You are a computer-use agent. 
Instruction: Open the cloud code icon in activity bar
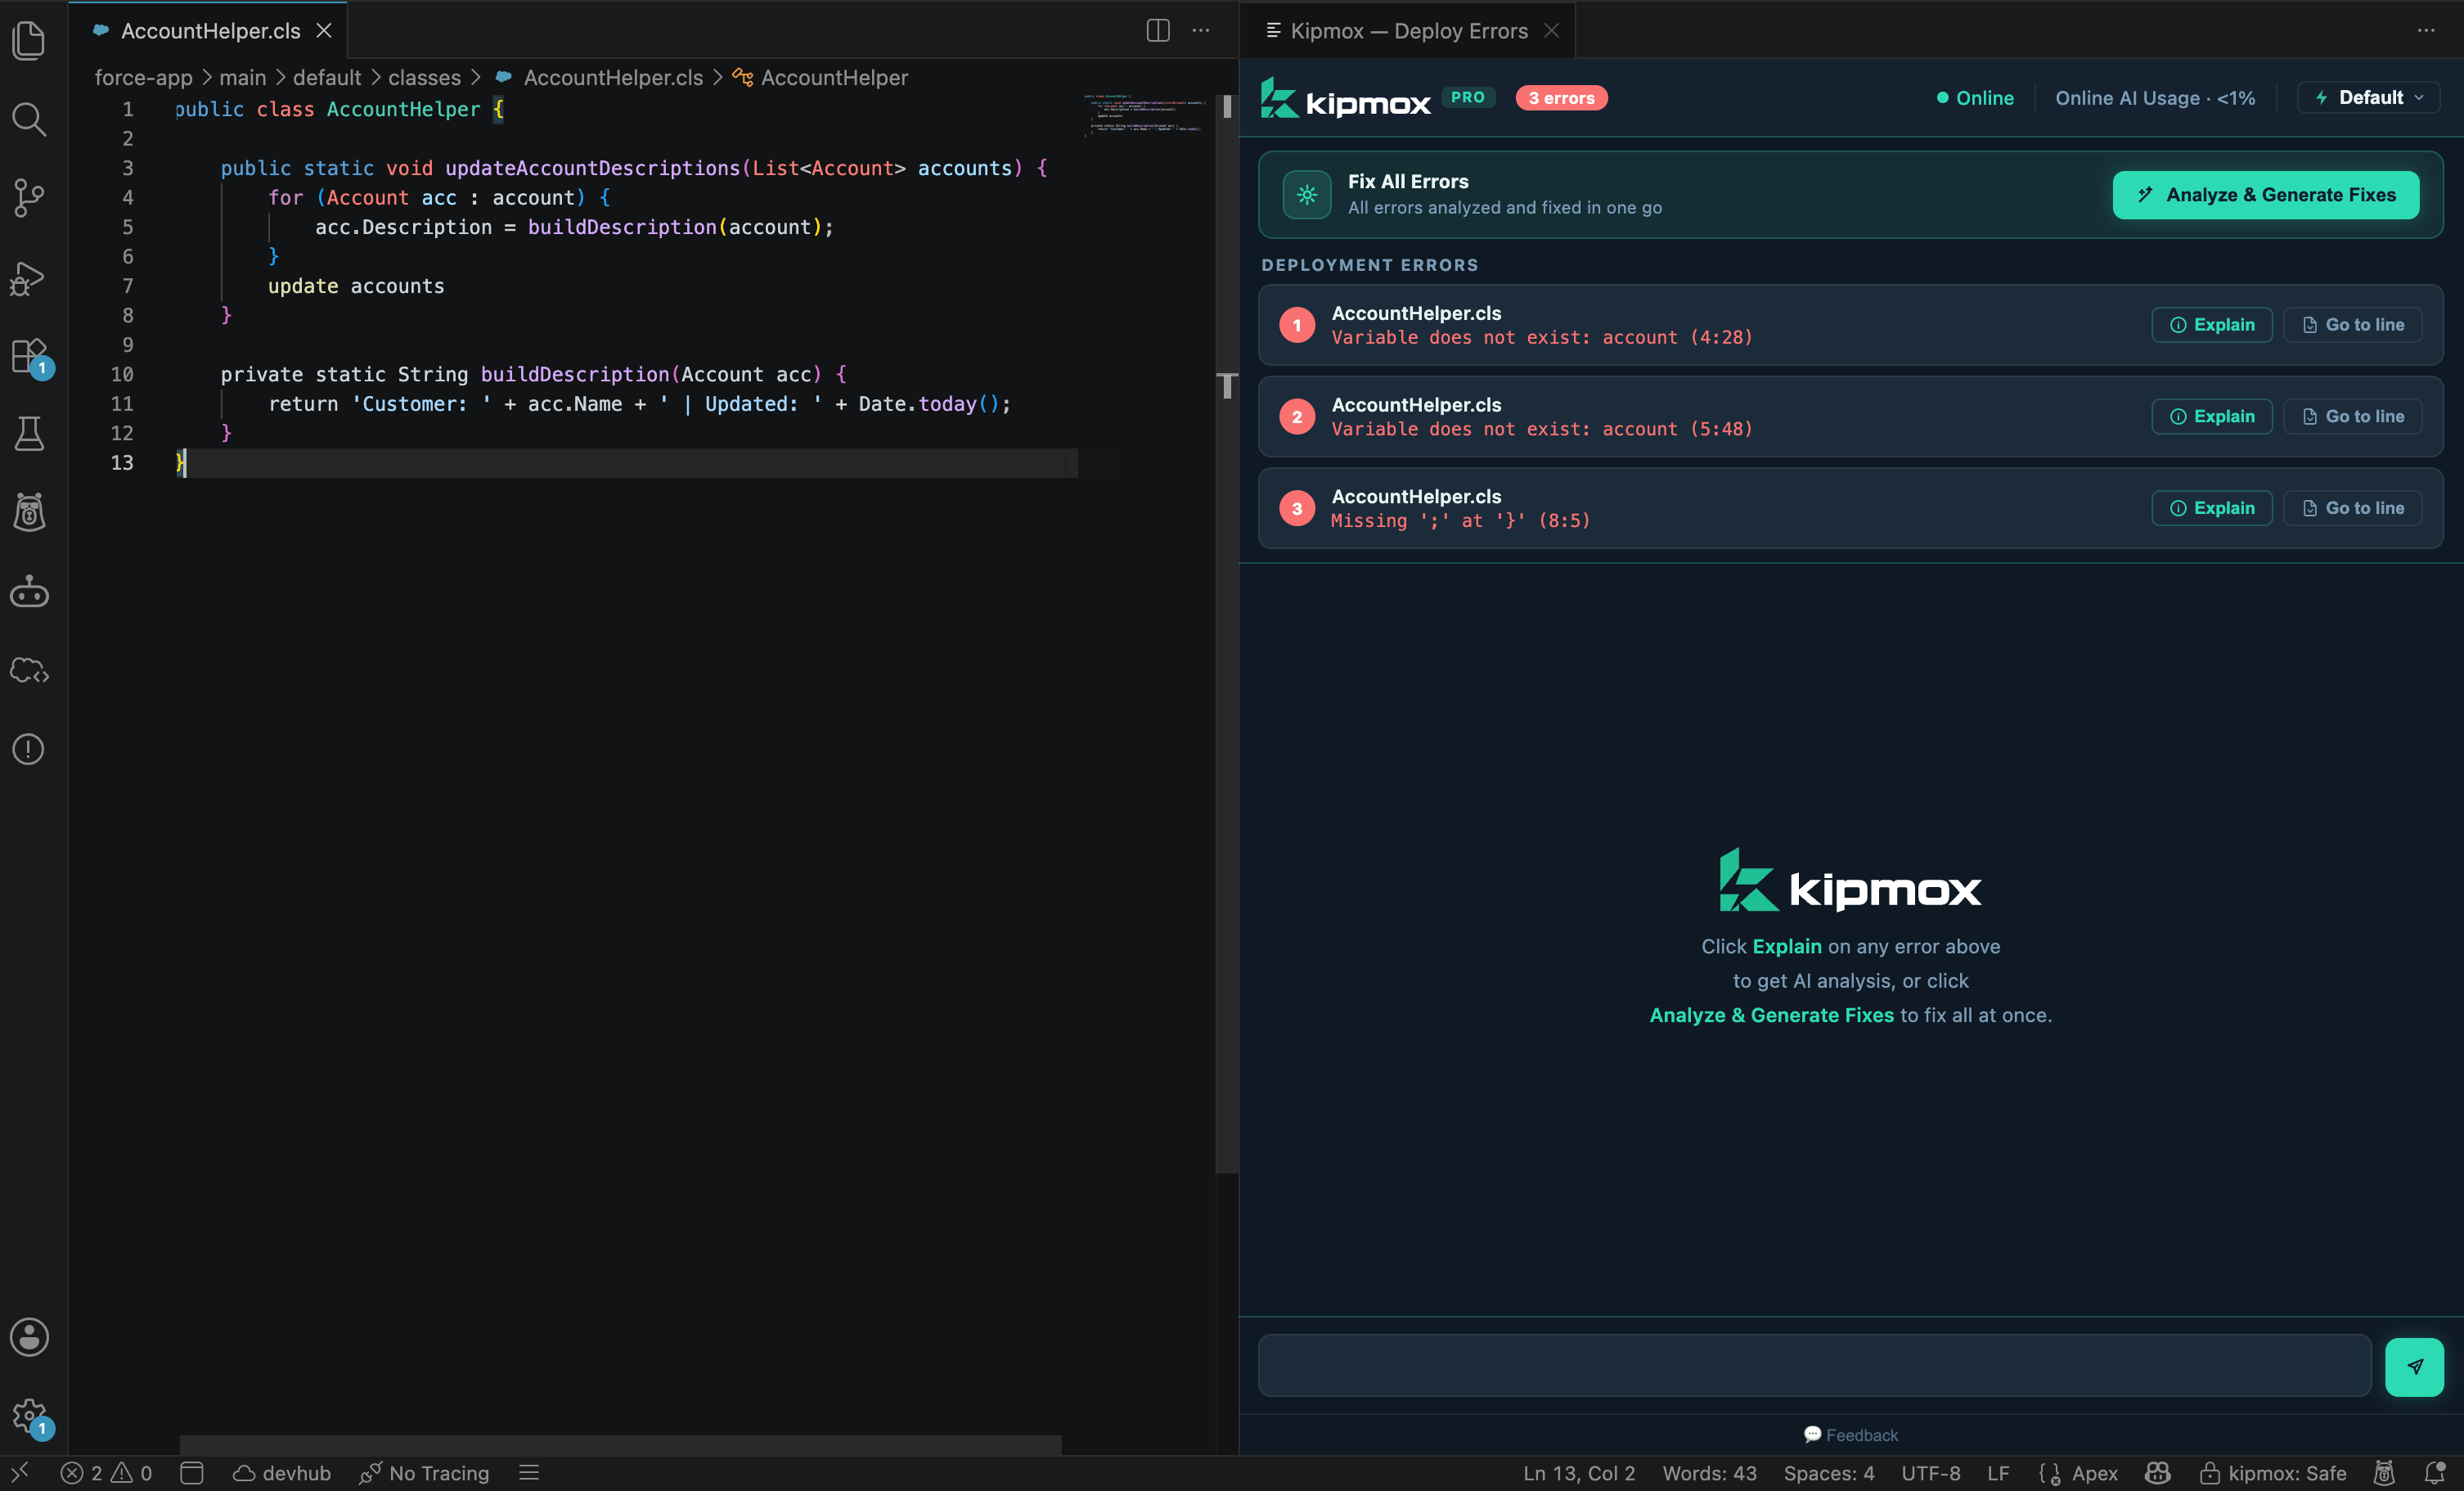[29, 670]
